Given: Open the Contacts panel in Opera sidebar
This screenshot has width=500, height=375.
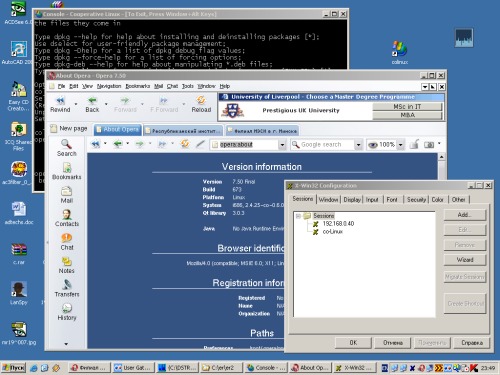Looking at the screenshot, I should 66,218.
